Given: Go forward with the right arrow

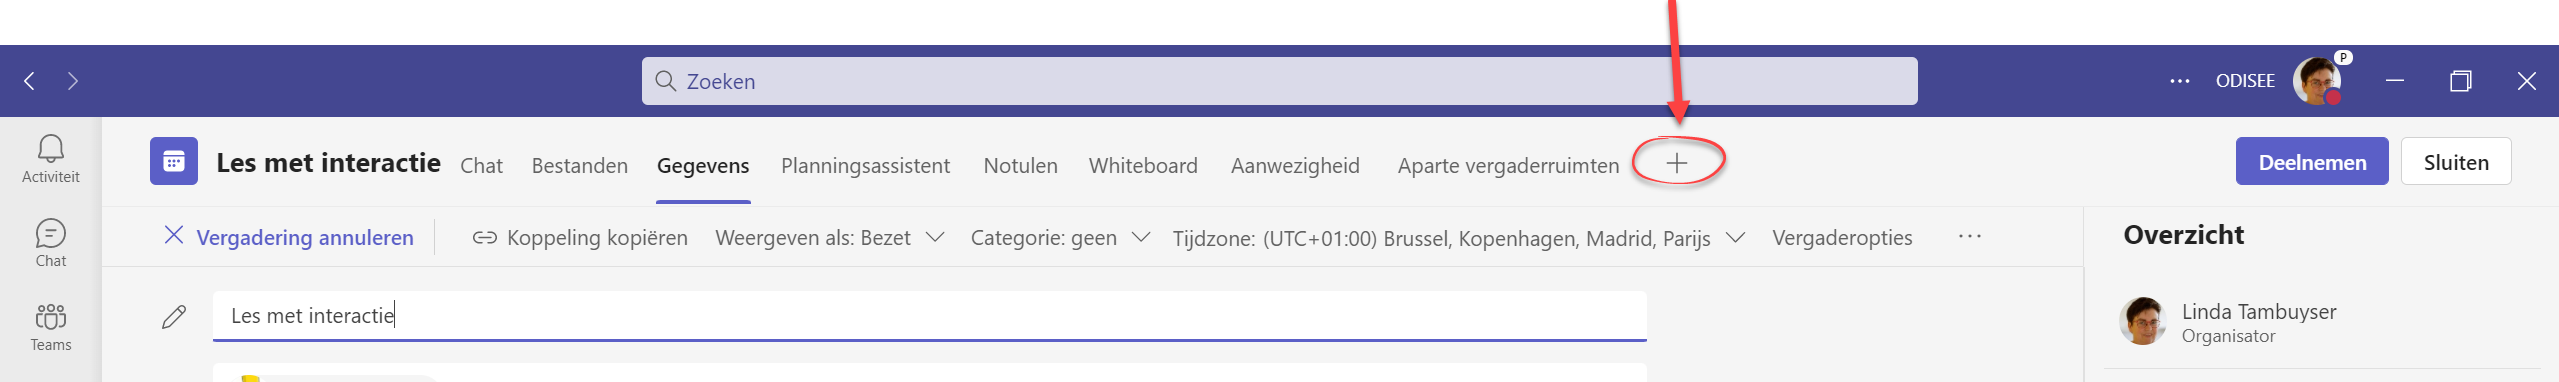Looking at the screenshot, I should [x=72, y=81].
